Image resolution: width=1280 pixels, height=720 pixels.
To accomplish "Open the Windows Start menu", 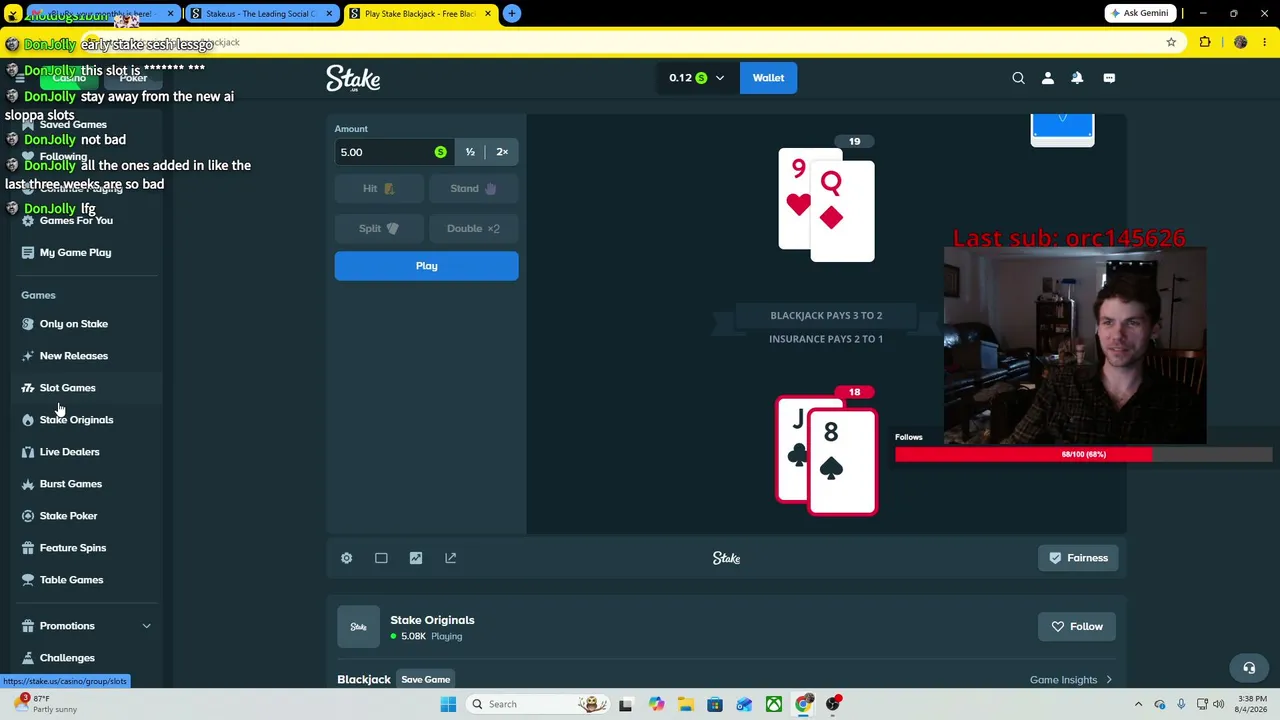I will click(x=448, y=704).
